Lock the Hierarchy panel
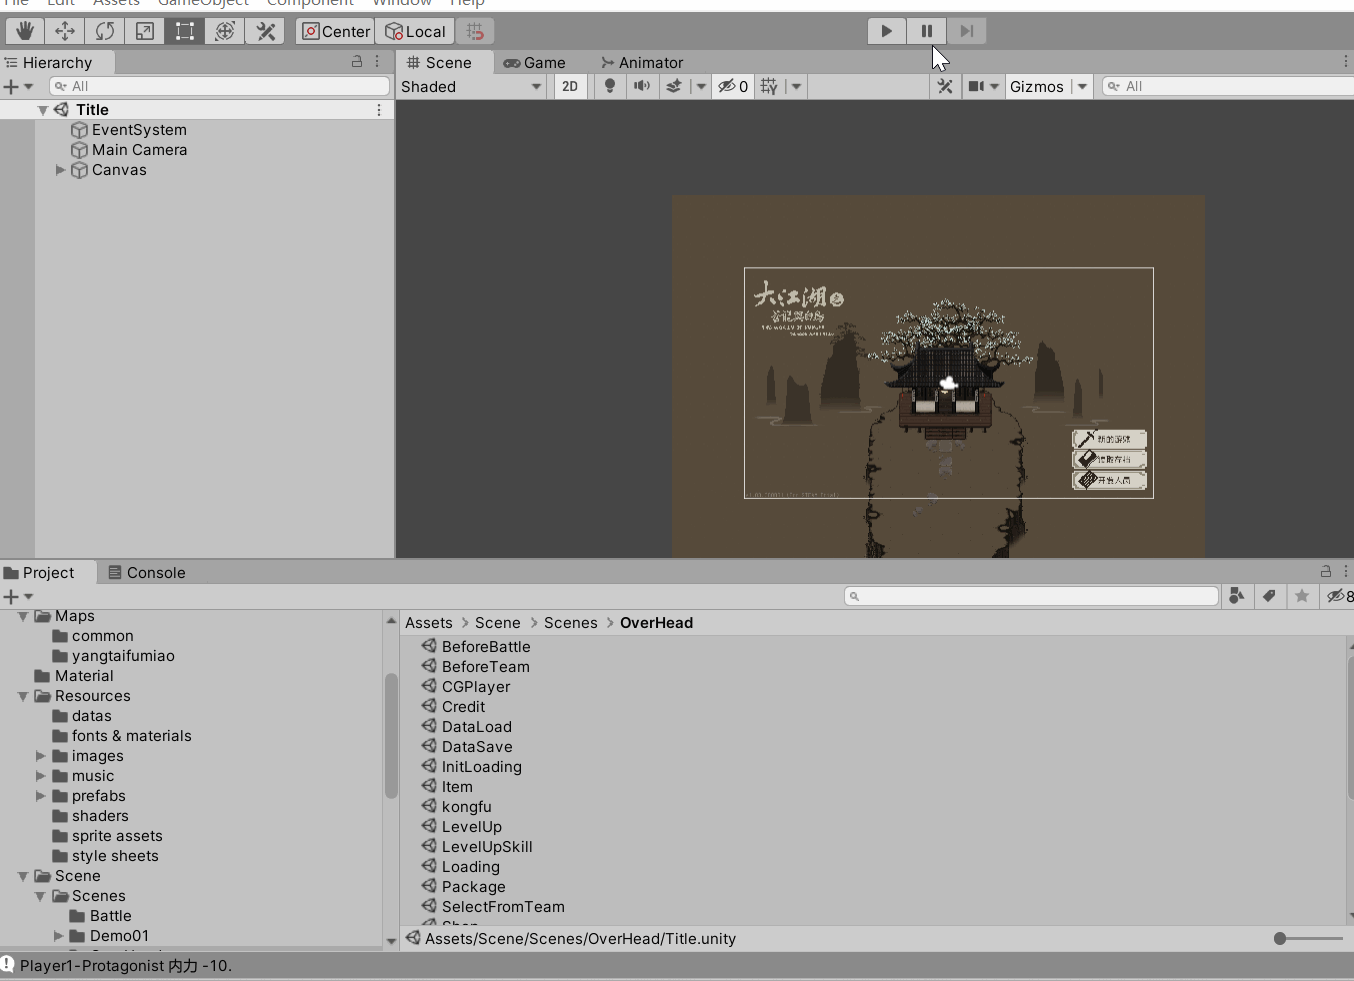Image resolution: width=1354 pixels, height=981 pixels. tap(357, 62)
